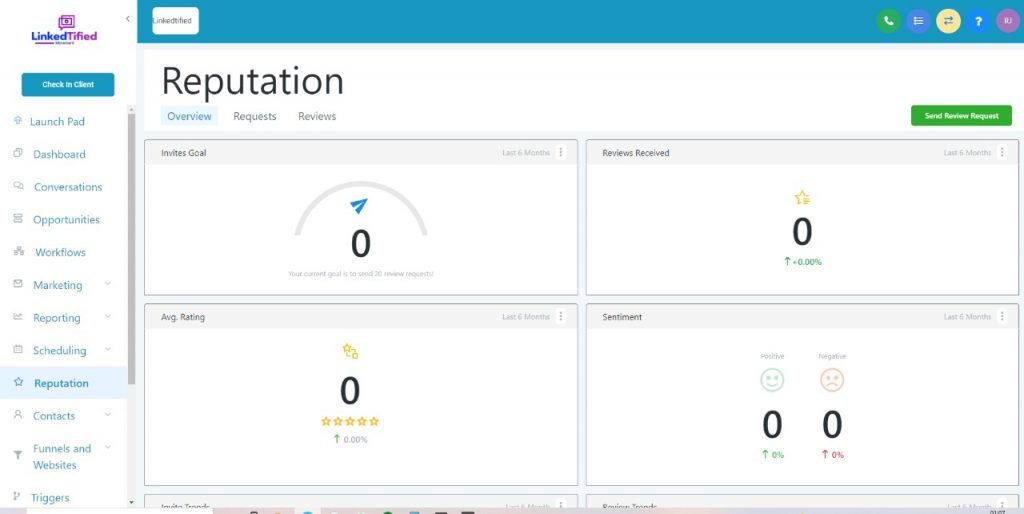Click the yellow switch arrows icon
The width and height of the screenshot is (1024, 514).
coord(948,21)
